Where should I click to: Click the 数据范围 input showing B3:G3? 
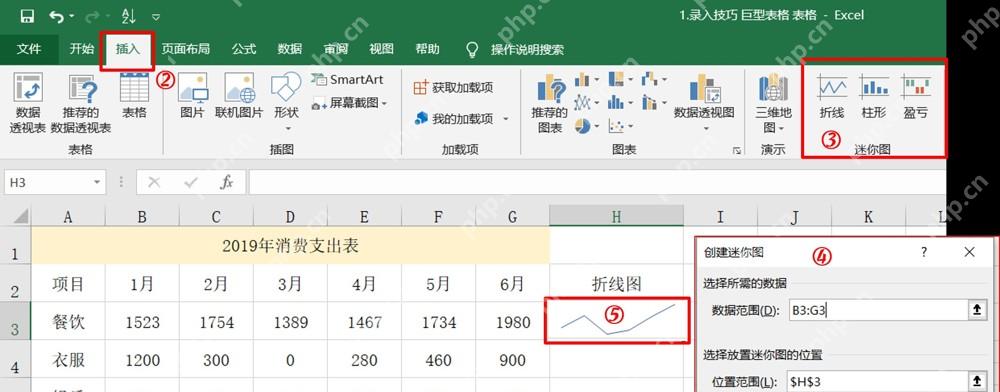point(879,310)
